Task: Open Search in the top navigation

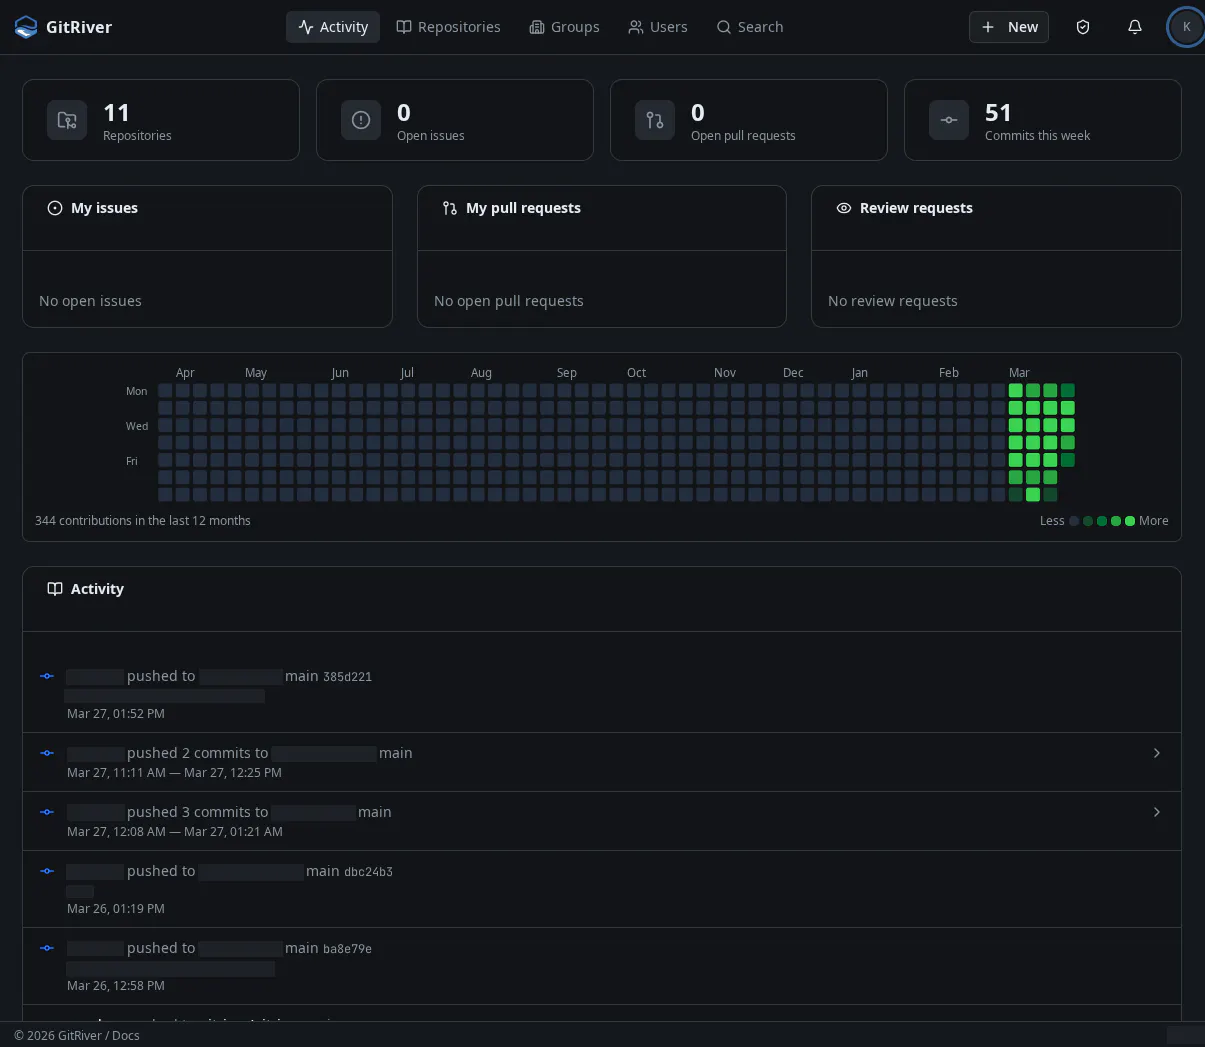Action: tap(750, 27)
